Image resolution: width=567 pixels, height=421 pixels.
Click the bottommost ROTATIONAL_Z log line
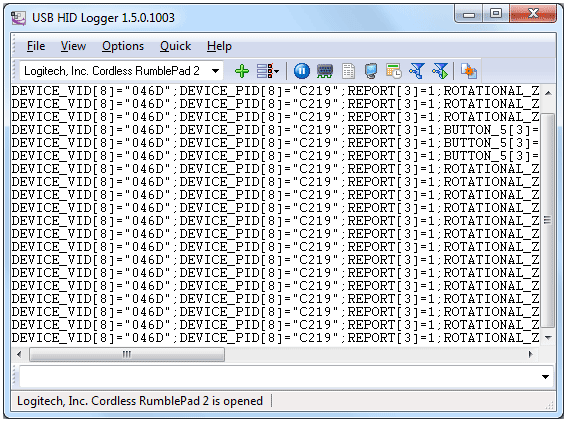pyautogui.click(x=275, y=338)
